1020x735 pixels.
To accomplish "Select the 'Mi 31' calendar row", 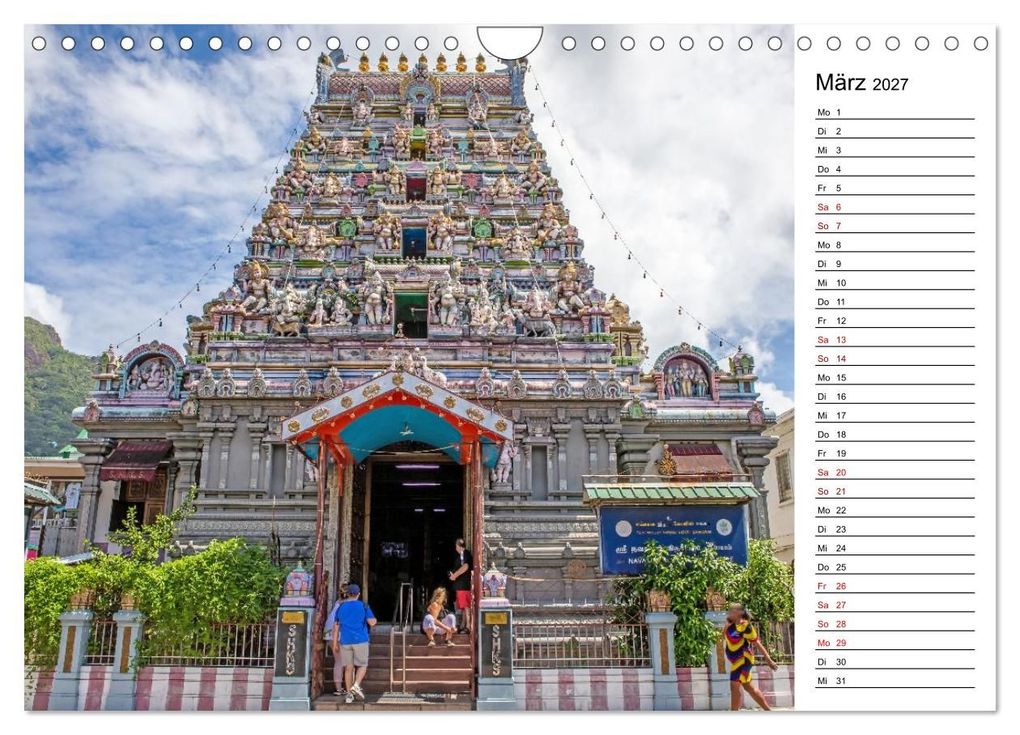I will point(895,680).
